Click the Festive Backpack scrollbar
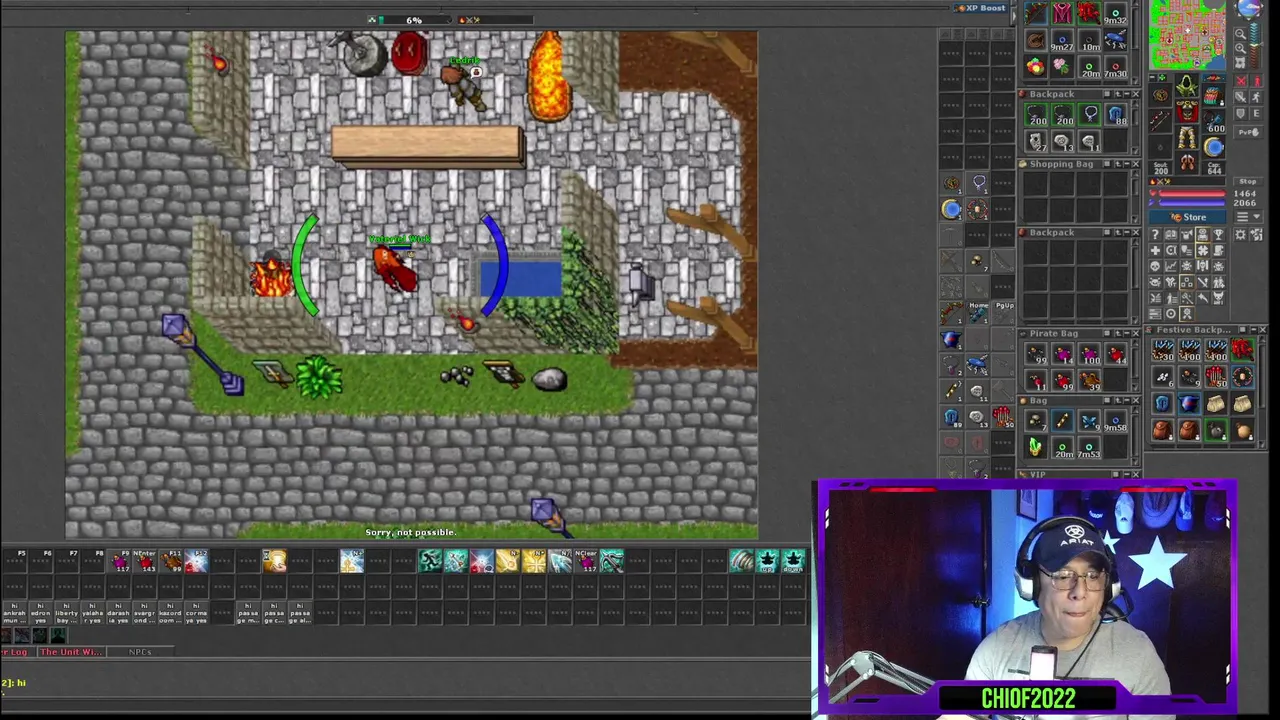The width and height of the screenshot is (1280, 720). pos(1262,392)
